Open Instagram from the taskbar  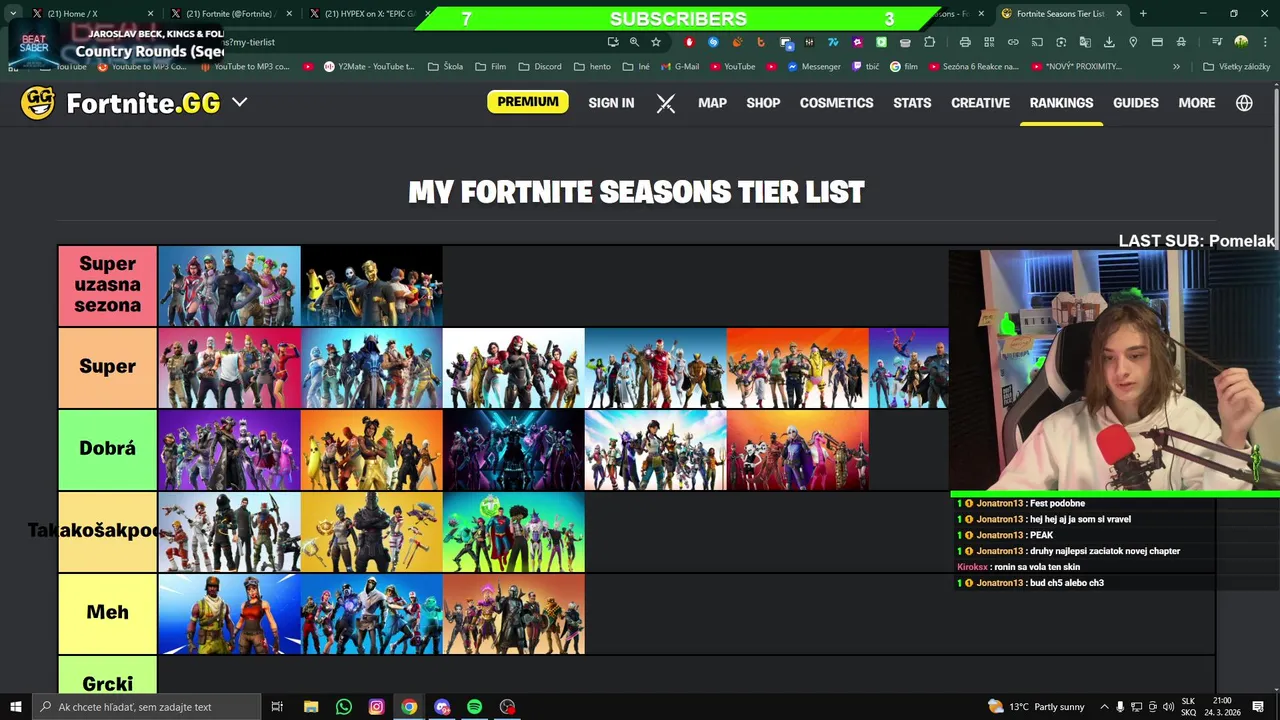(376, 707)
